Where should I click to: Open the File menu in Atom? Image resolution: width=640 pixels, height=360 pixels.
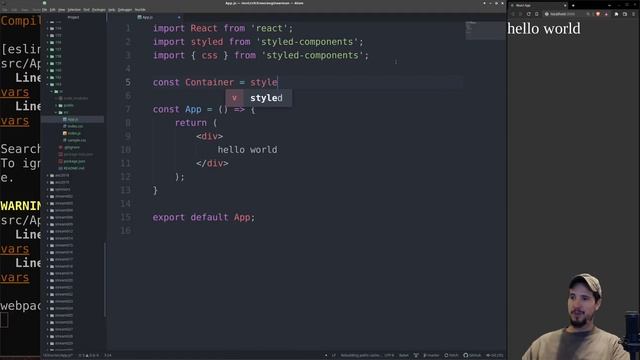tap(44, 10)
